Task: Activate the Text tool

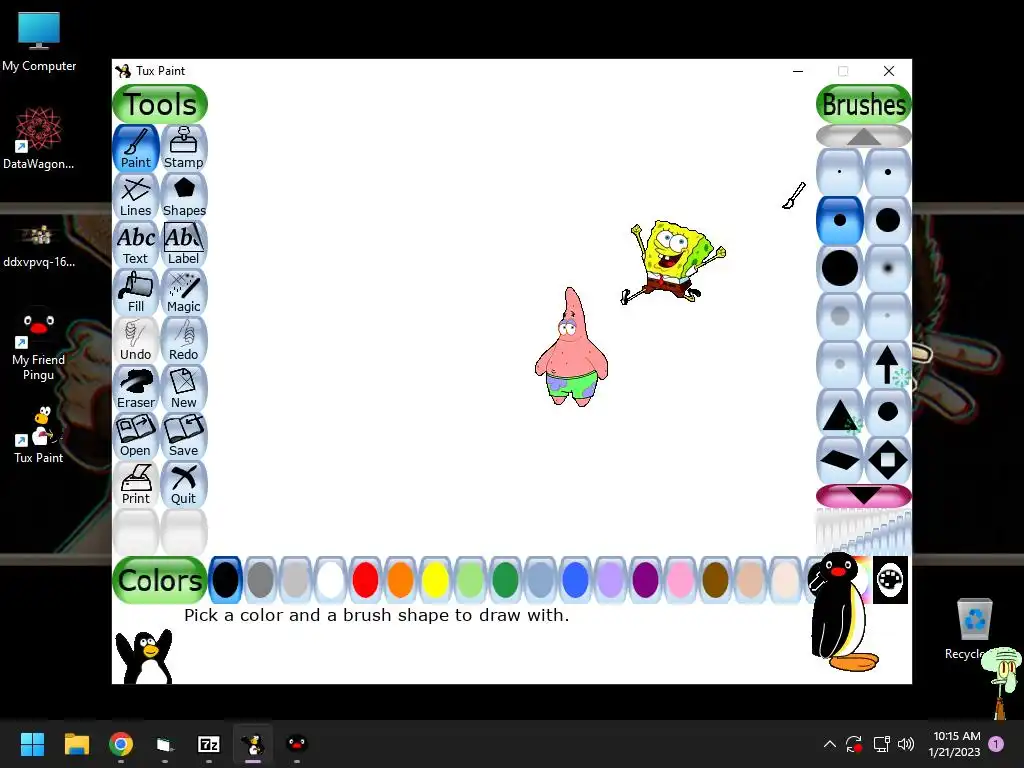Action: [136, 244]
